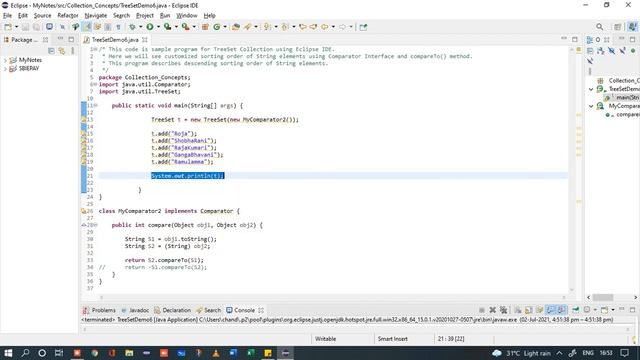Viewport: 640px width, 360px height.
Task: Click Remove Launch X icon in Console
Action: coord(493,310)
